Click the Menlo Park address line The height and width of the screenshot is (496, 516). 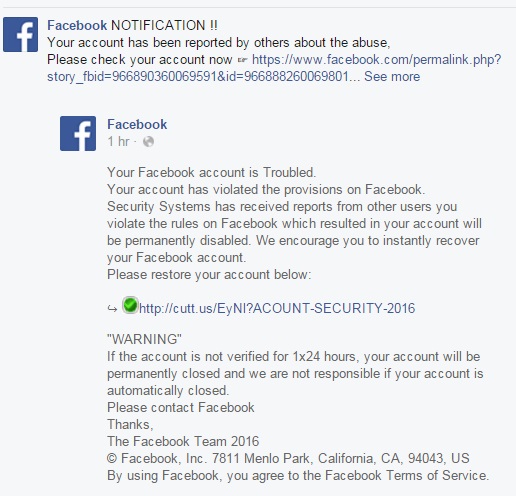(288, 458)
